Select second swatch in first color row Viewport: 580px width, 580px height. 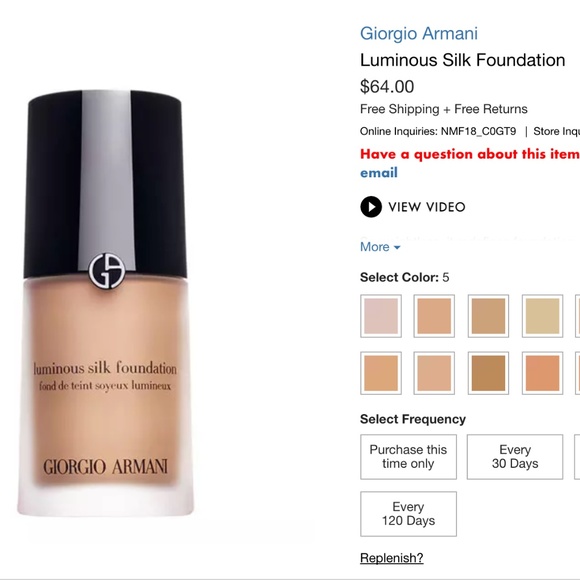434,316
